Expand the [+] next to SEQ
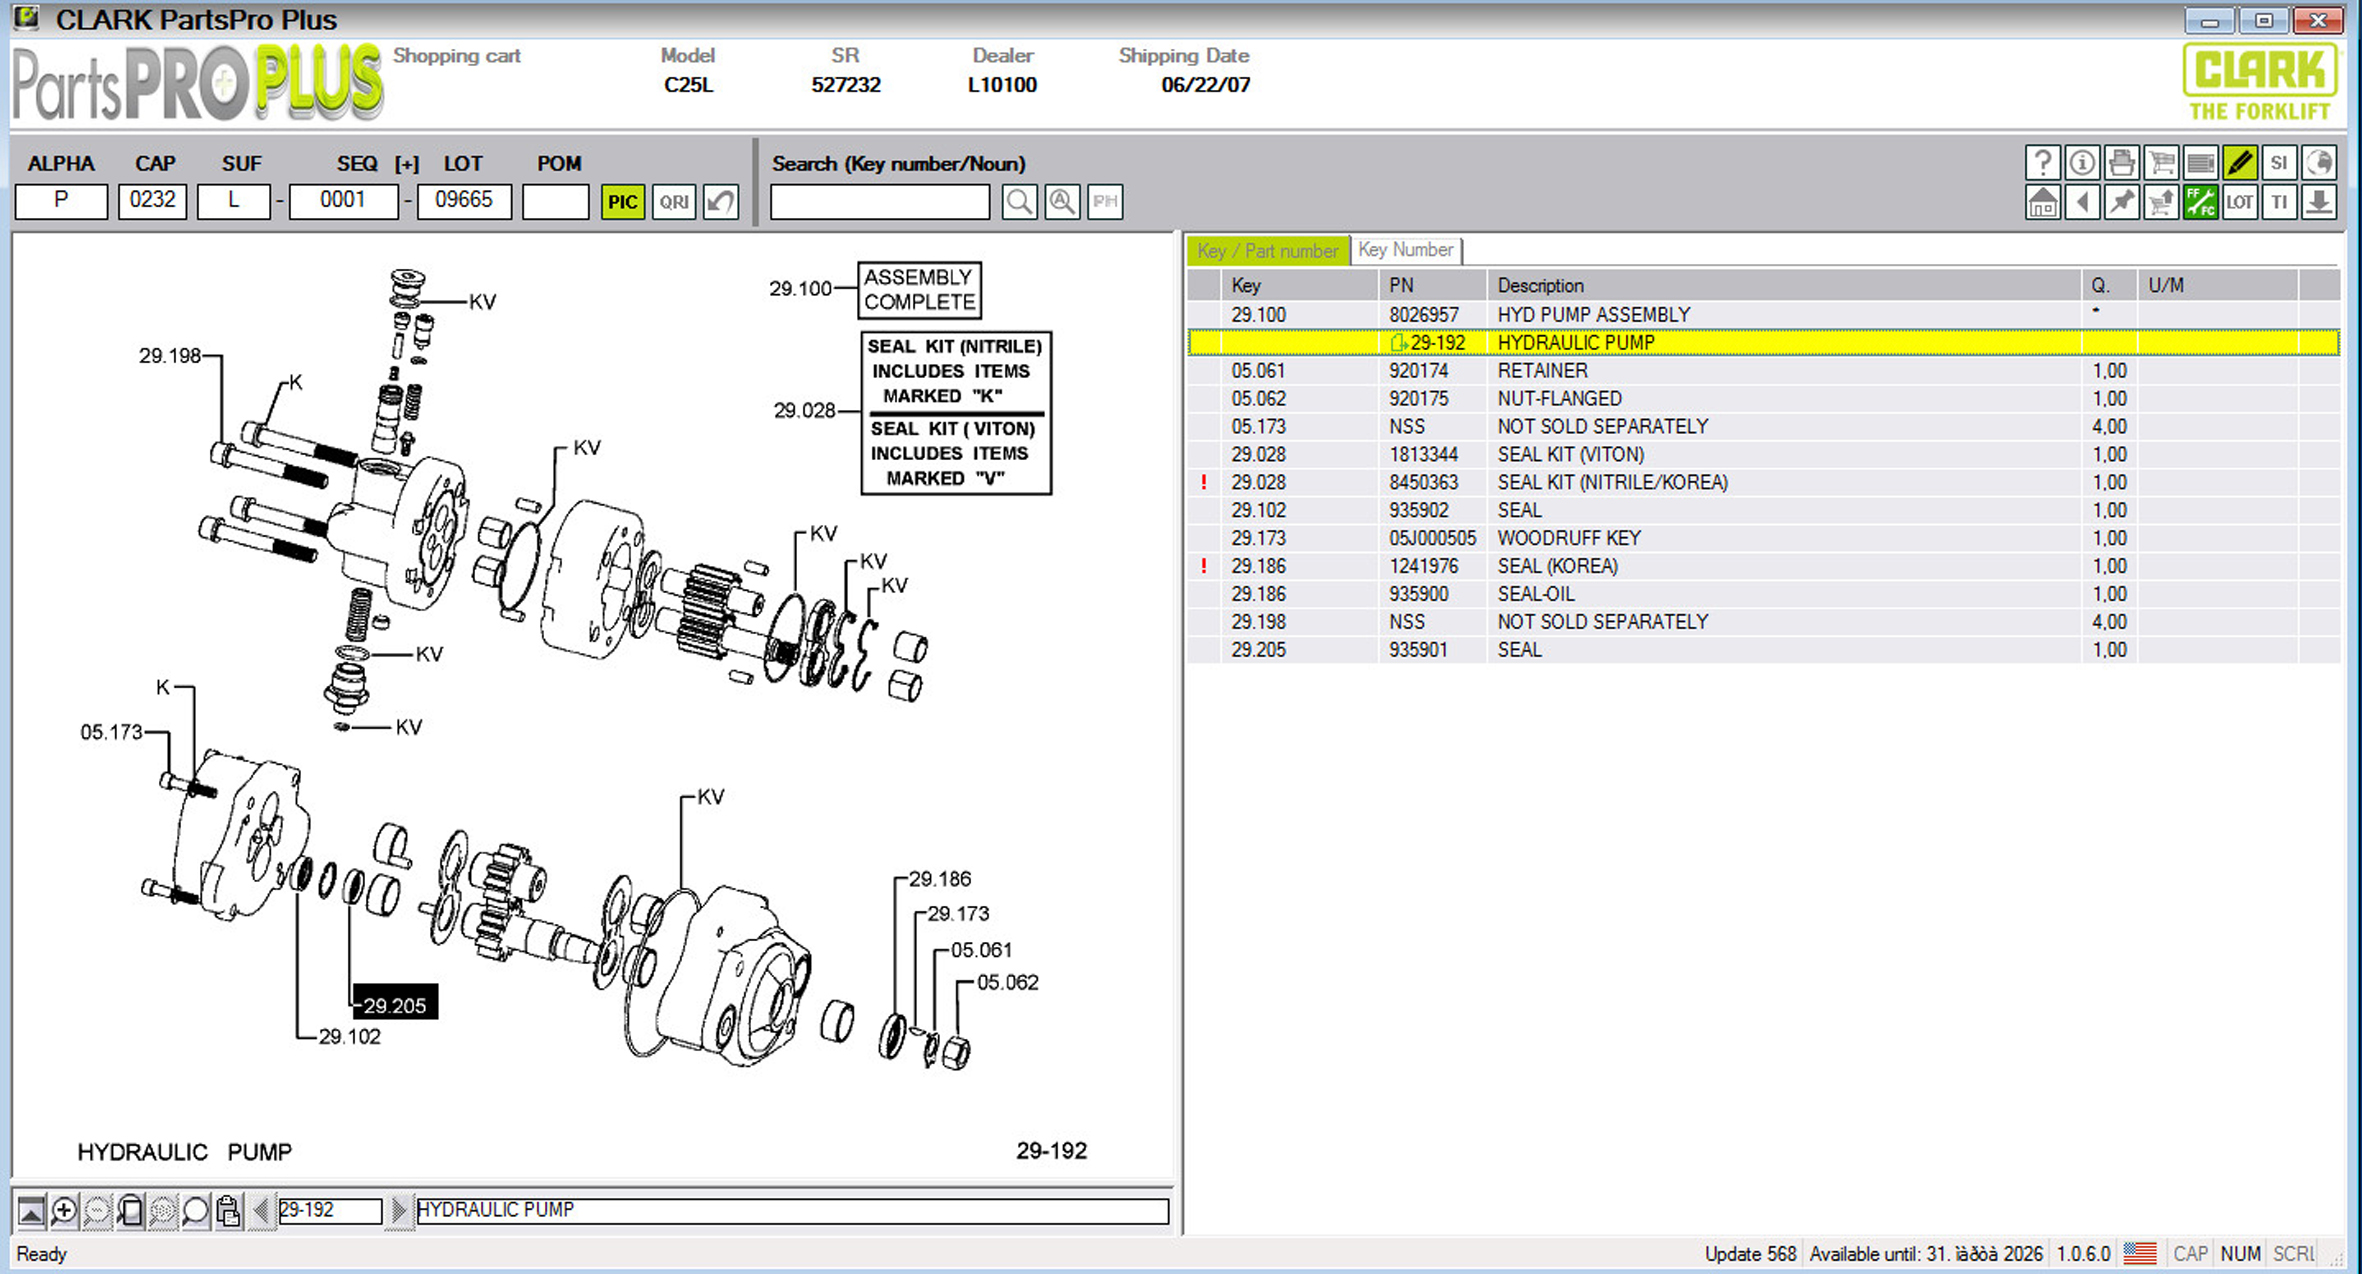Screen dimensions: 2362x1274 click(x=406, y=164)
